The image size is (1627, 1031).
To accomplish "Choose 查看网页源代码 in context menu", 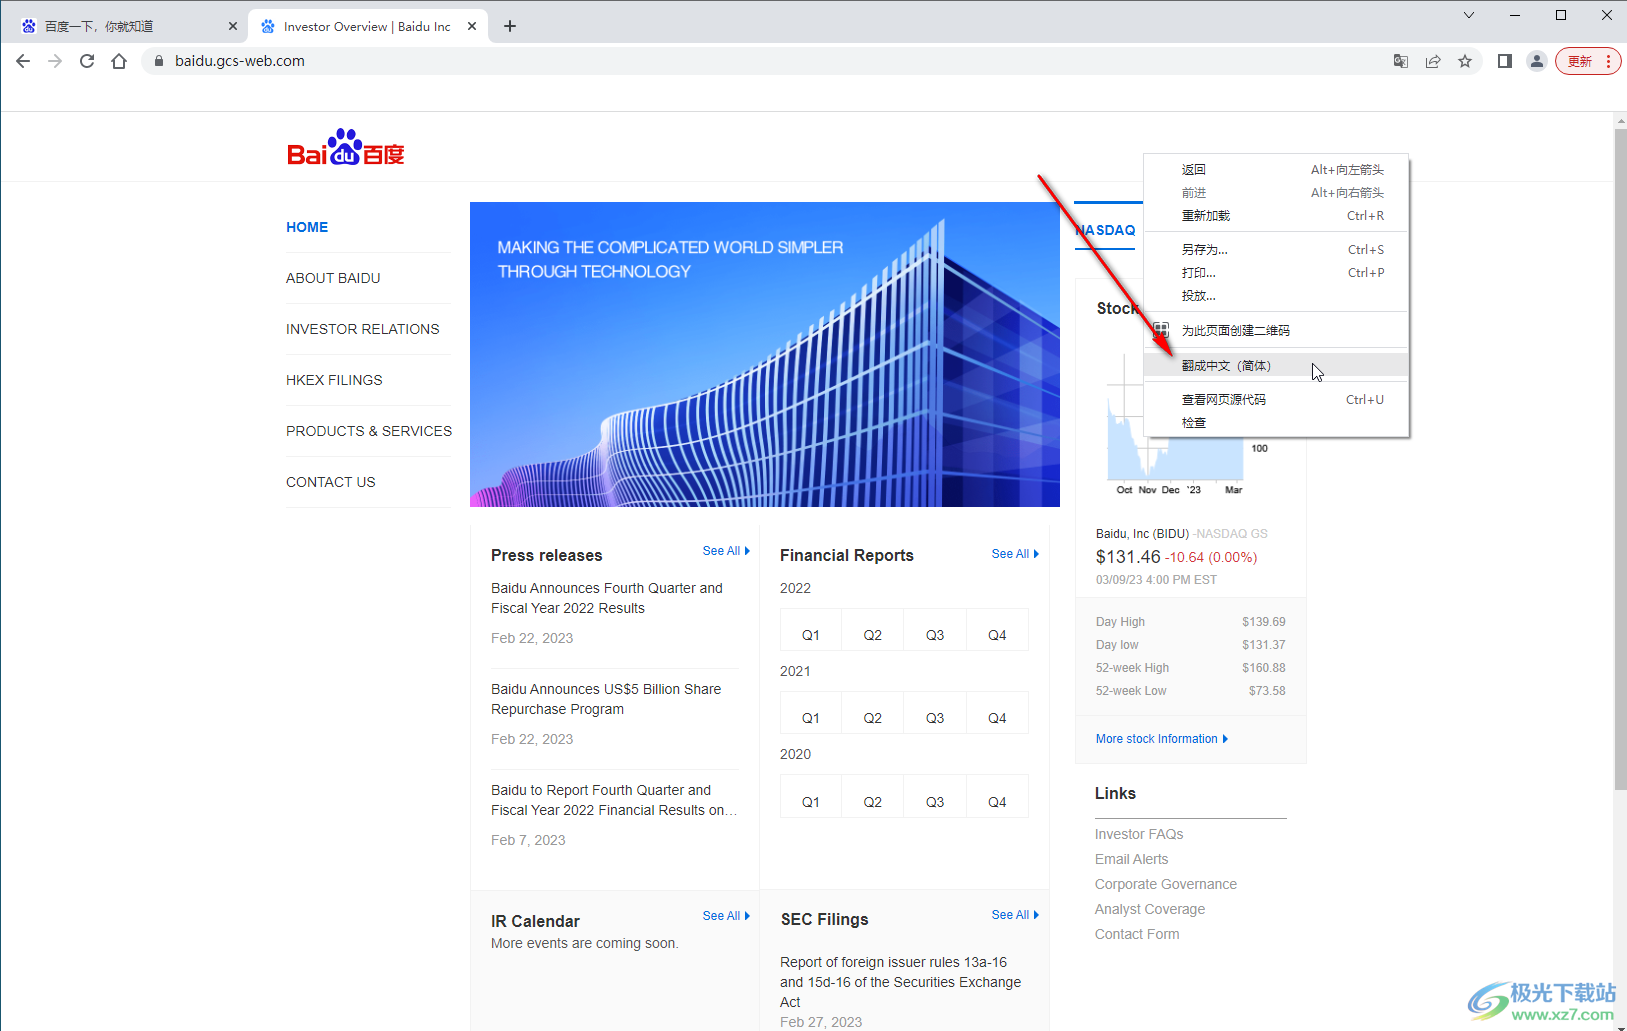I will tap(1277, 400).
